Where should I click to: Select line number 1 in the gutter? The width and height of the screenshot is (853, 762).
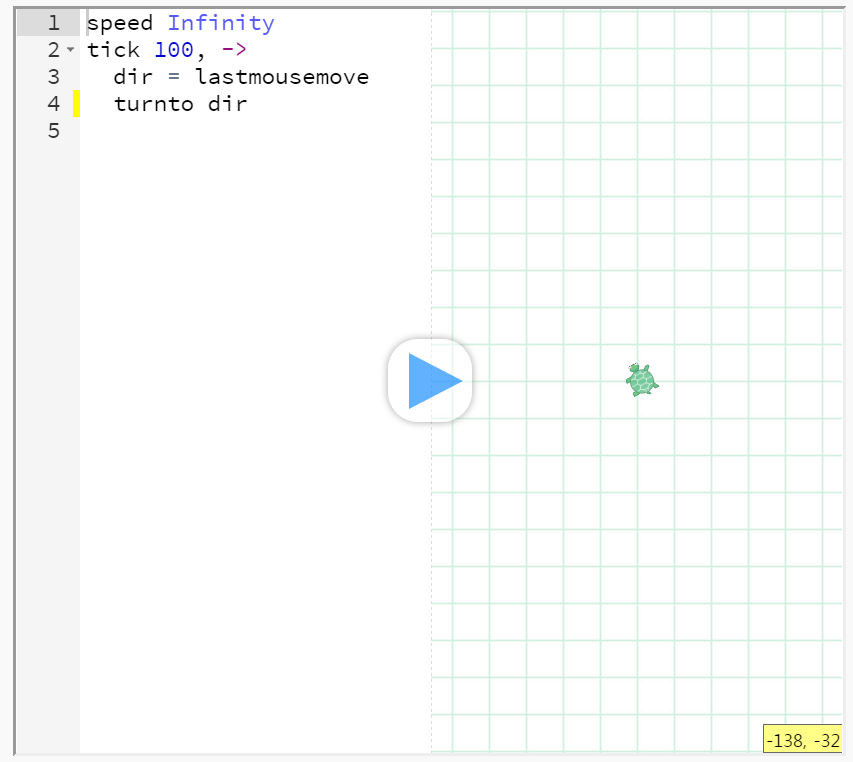[52, 23]
